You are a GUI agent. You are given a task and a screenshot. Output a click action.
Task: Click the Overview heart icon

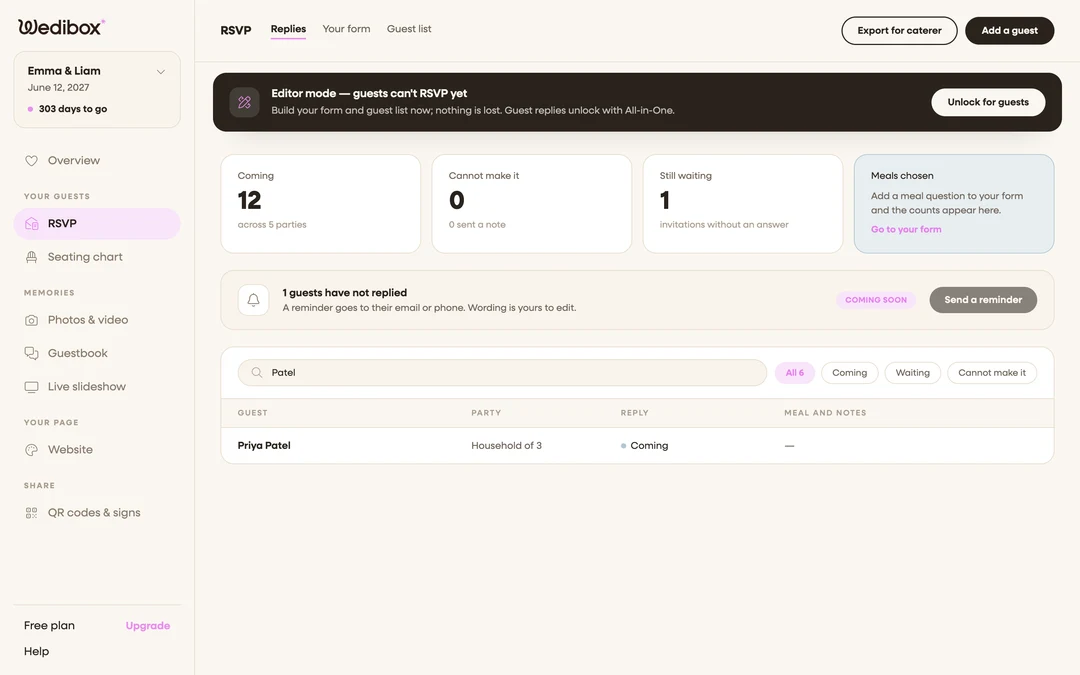tap(32, 160)
